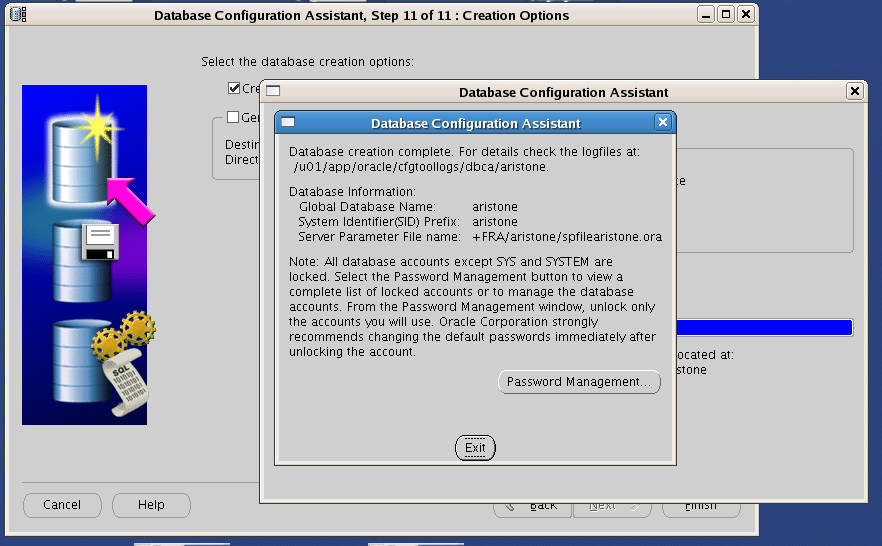Close the middle grey Database Configuration Assistant window
Screen dimensions: 882x546
[854, 91]
